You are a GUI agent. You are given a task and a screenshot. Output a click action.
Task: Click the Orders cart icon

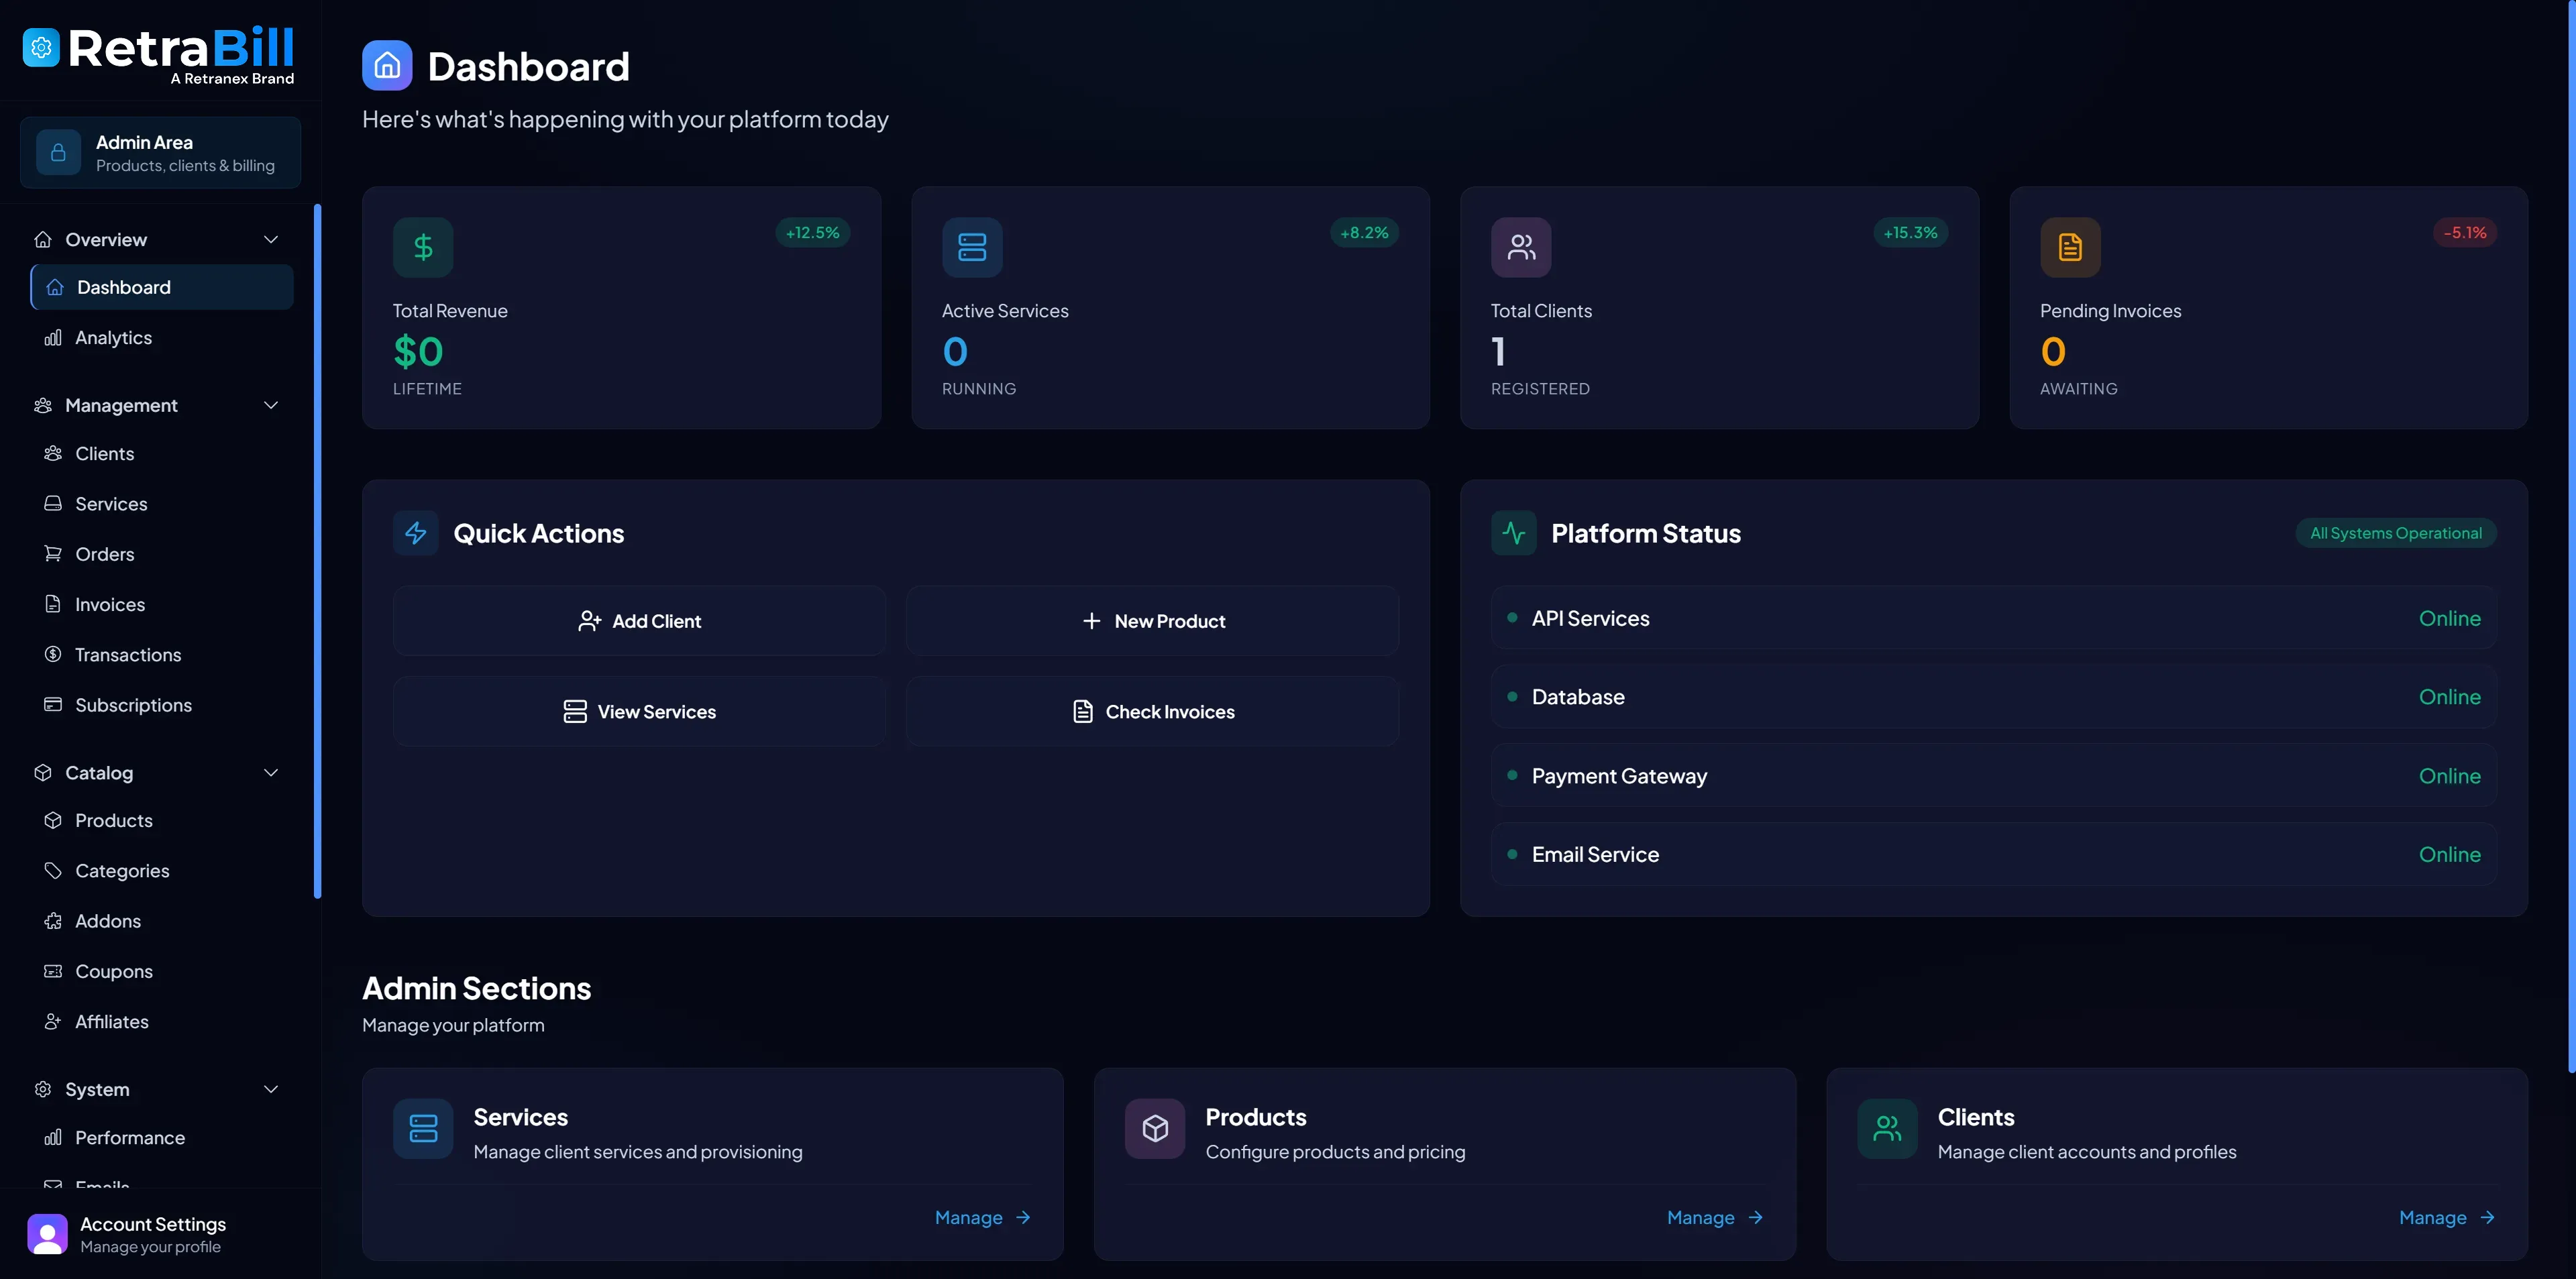[53, 554]
